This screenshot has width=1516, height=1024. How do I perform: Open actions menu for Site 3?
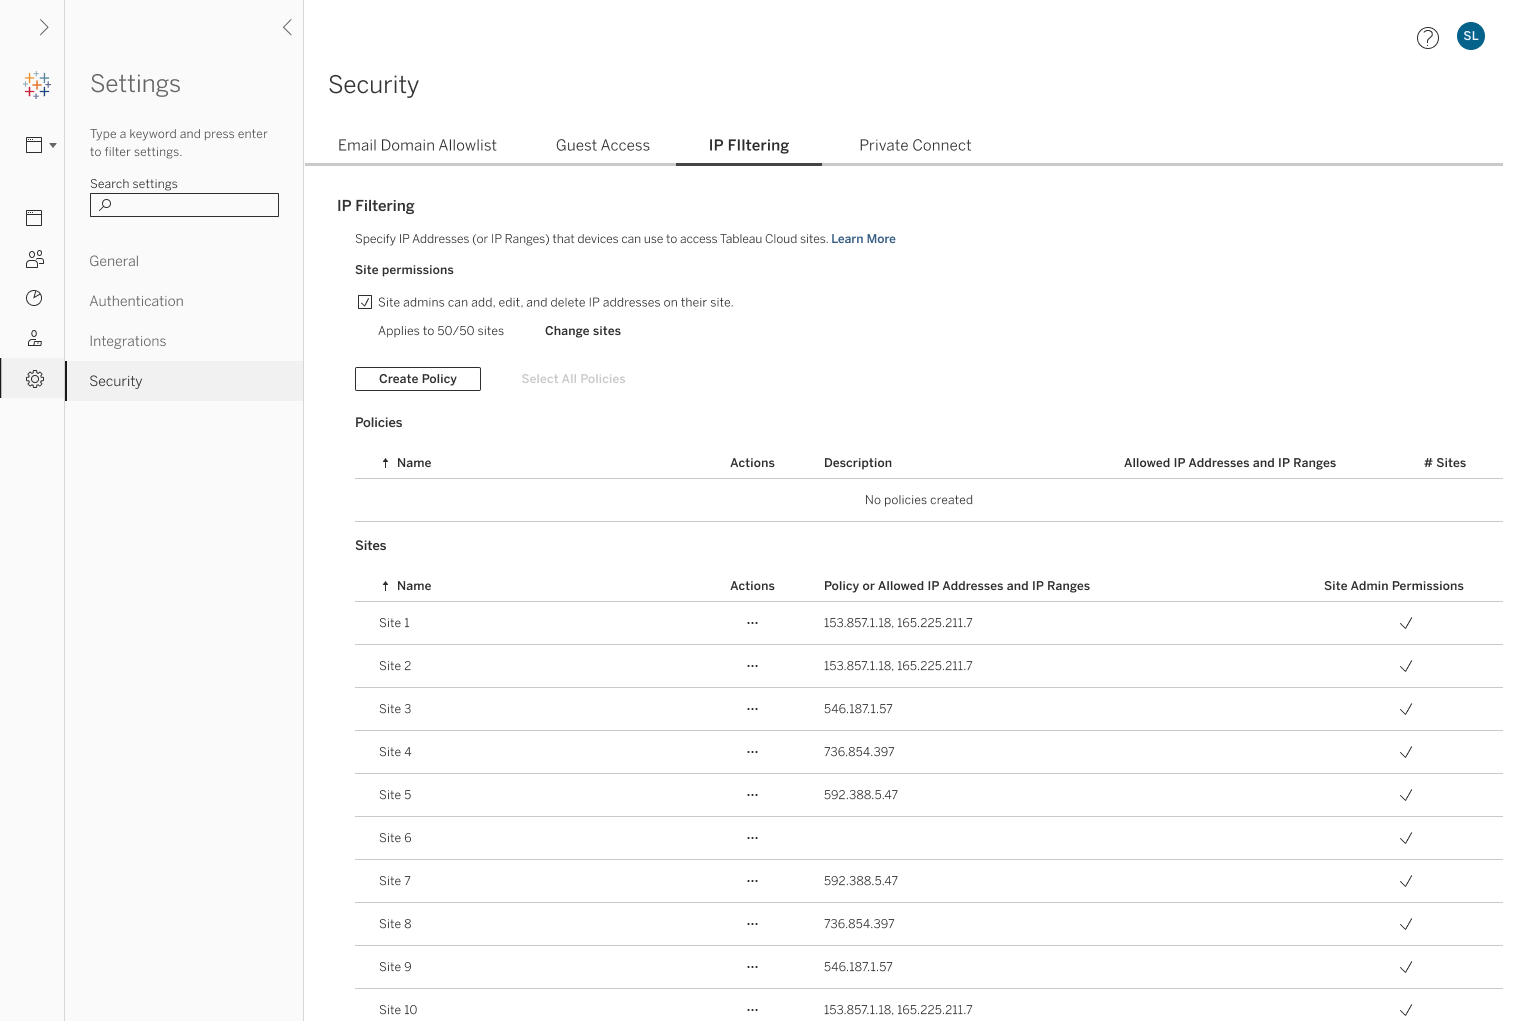(752, 709)
